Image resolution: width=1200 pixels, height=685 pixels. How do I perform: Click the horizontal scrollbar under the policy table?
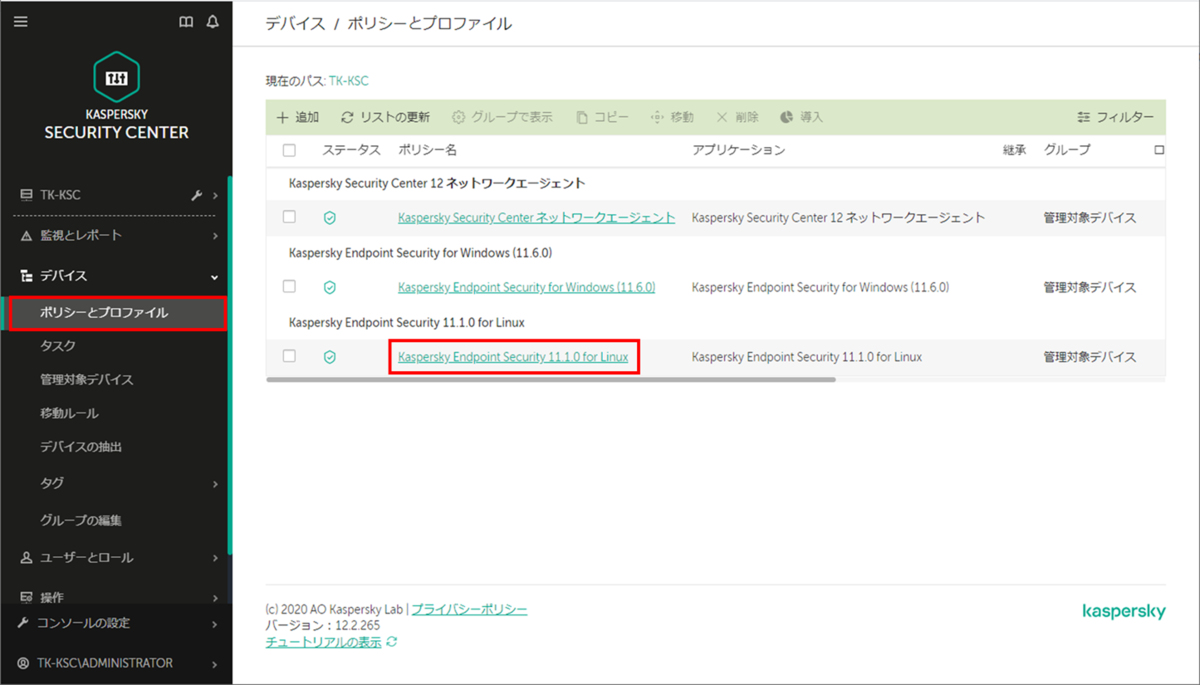(x=551, y=379)
